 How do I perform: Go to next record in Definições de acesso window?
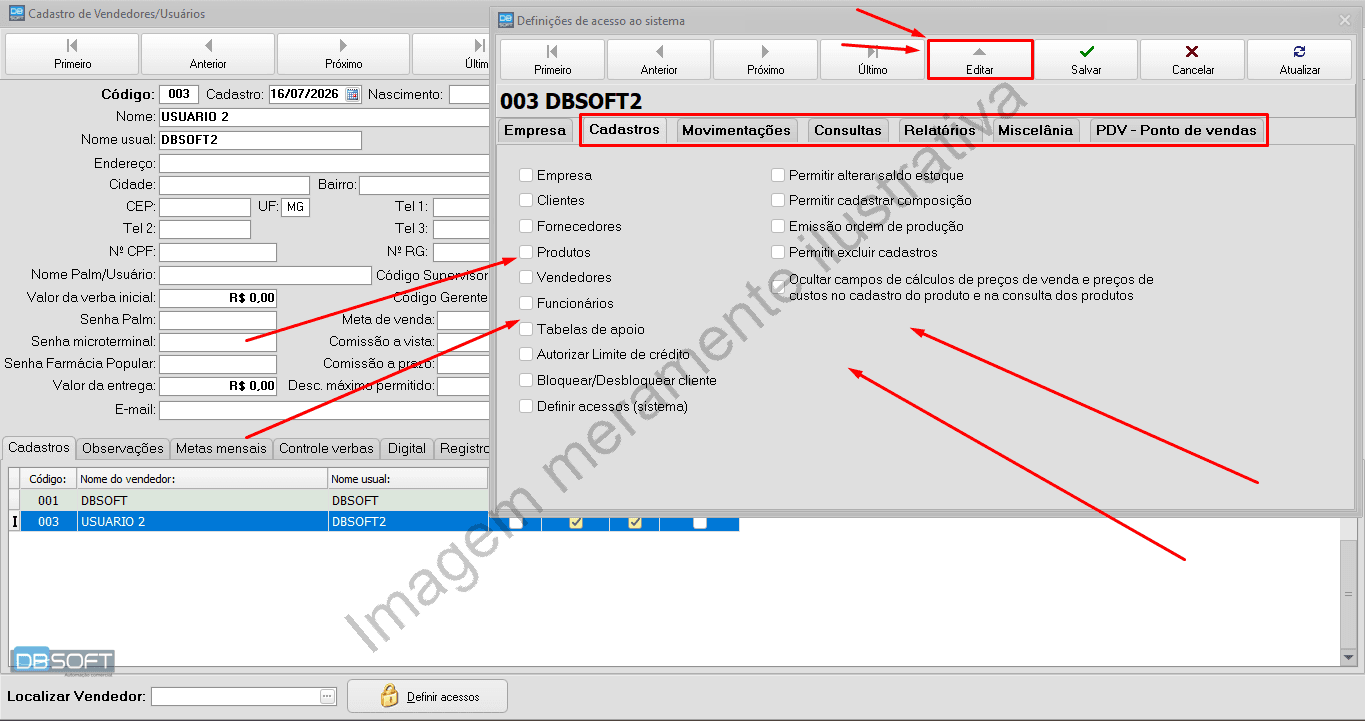click(765, 59)
